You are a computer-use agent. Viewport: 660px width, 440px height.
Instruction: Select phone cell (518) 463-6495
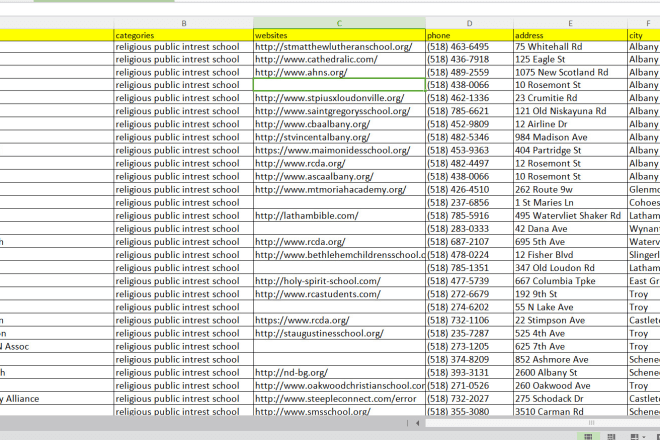click(469, 47)
